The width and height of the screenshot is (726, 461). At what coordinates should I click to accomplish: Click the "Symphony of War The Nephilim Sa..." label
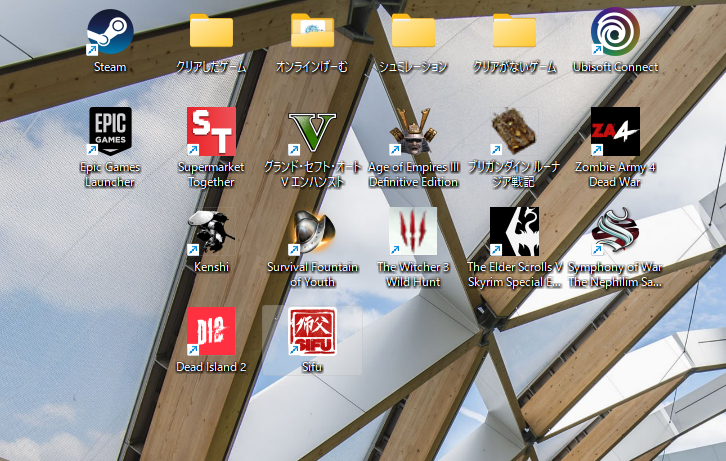tap(615, 274)
